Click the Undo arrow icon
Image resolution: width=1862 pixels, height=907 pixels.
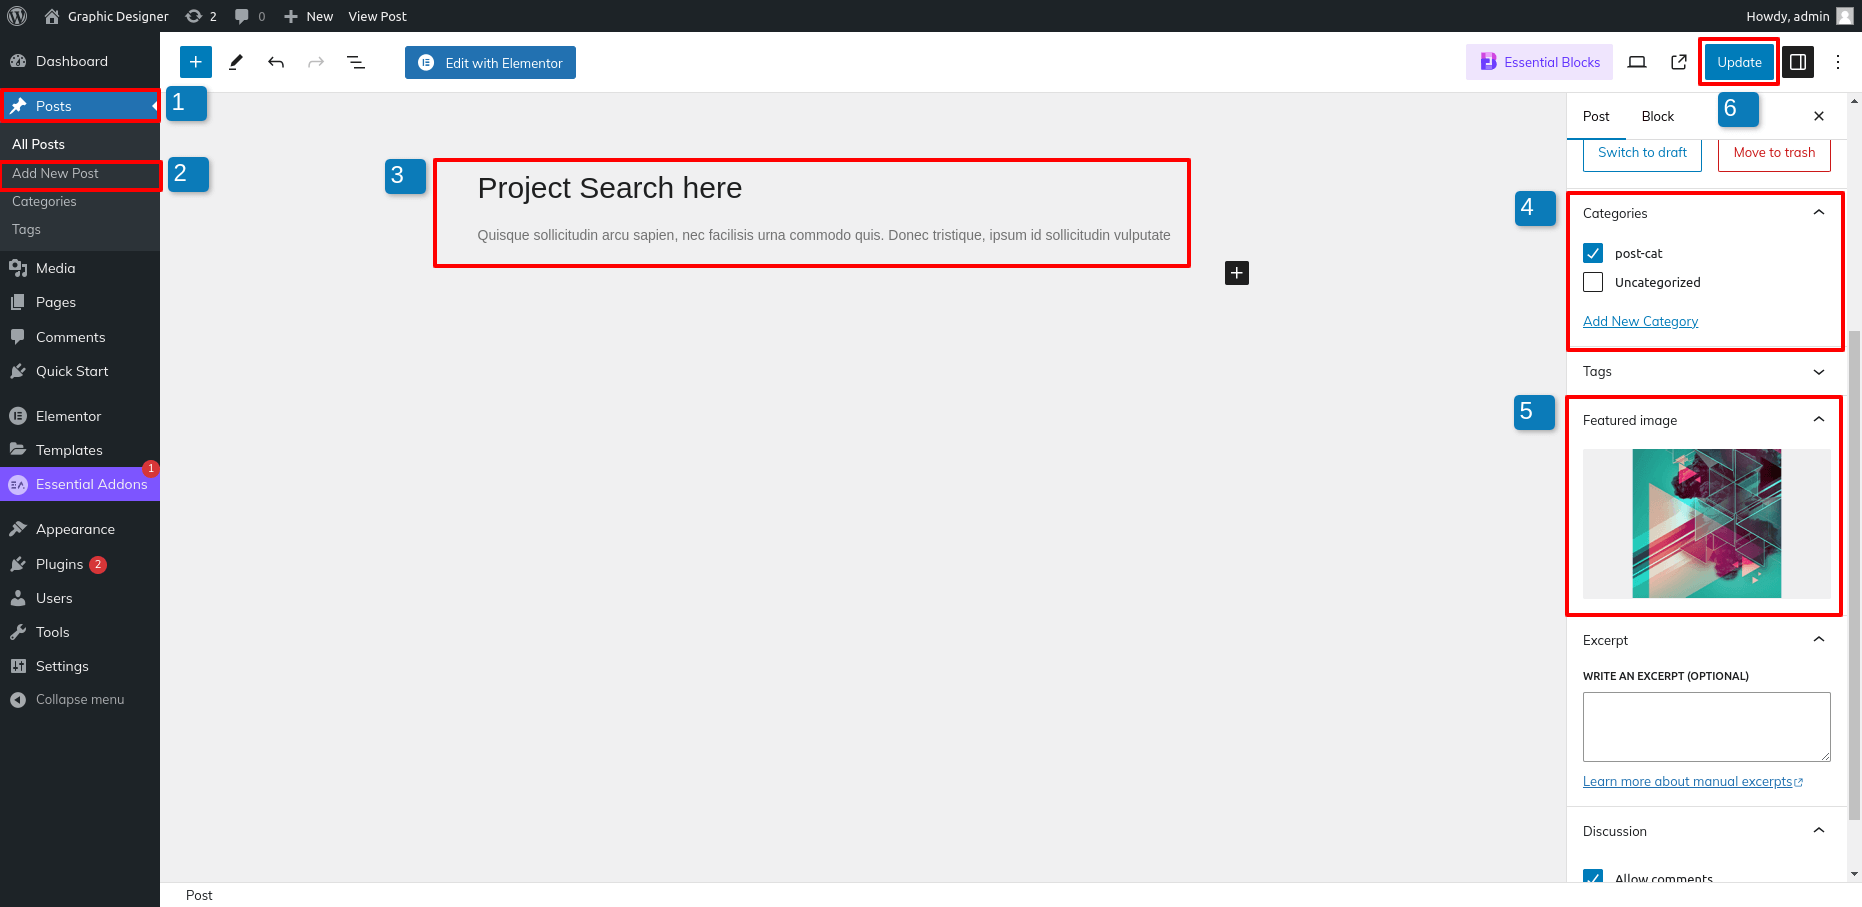(x=276, y=62)
